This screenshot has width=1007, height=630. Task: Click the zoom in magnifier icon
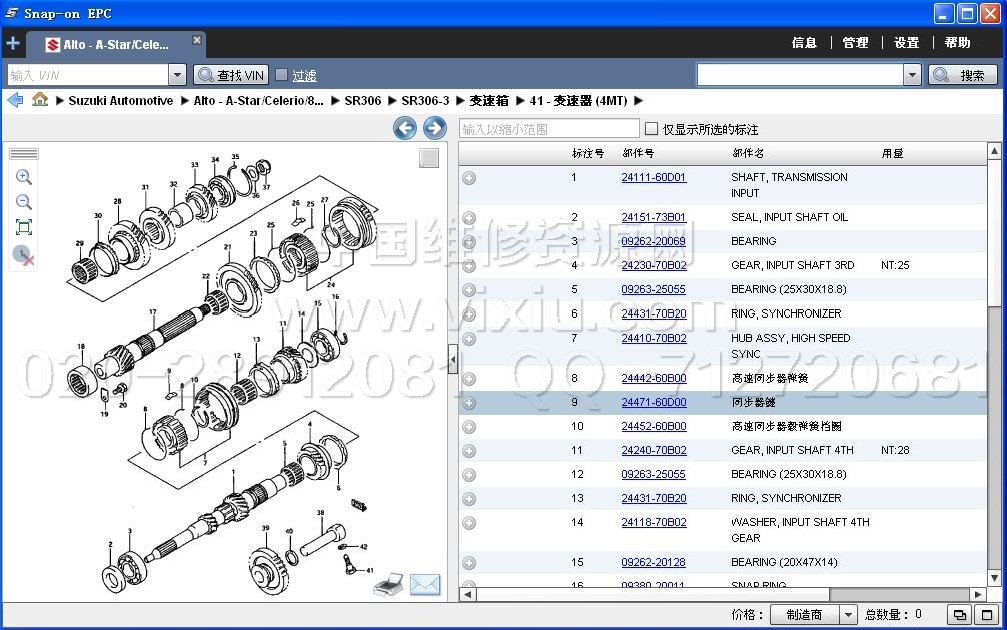point(24,177)
